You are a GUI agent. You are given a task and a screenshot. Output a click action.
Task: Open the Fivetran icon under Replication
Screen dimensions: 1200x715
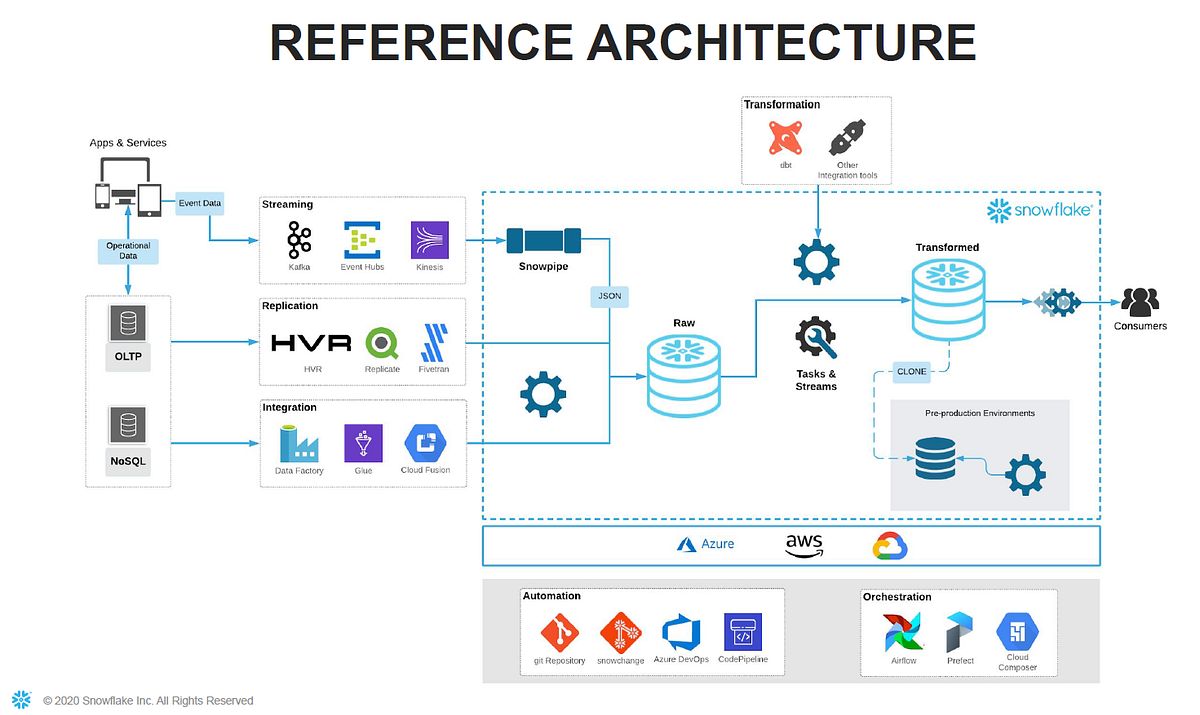[x=434, y=343]
